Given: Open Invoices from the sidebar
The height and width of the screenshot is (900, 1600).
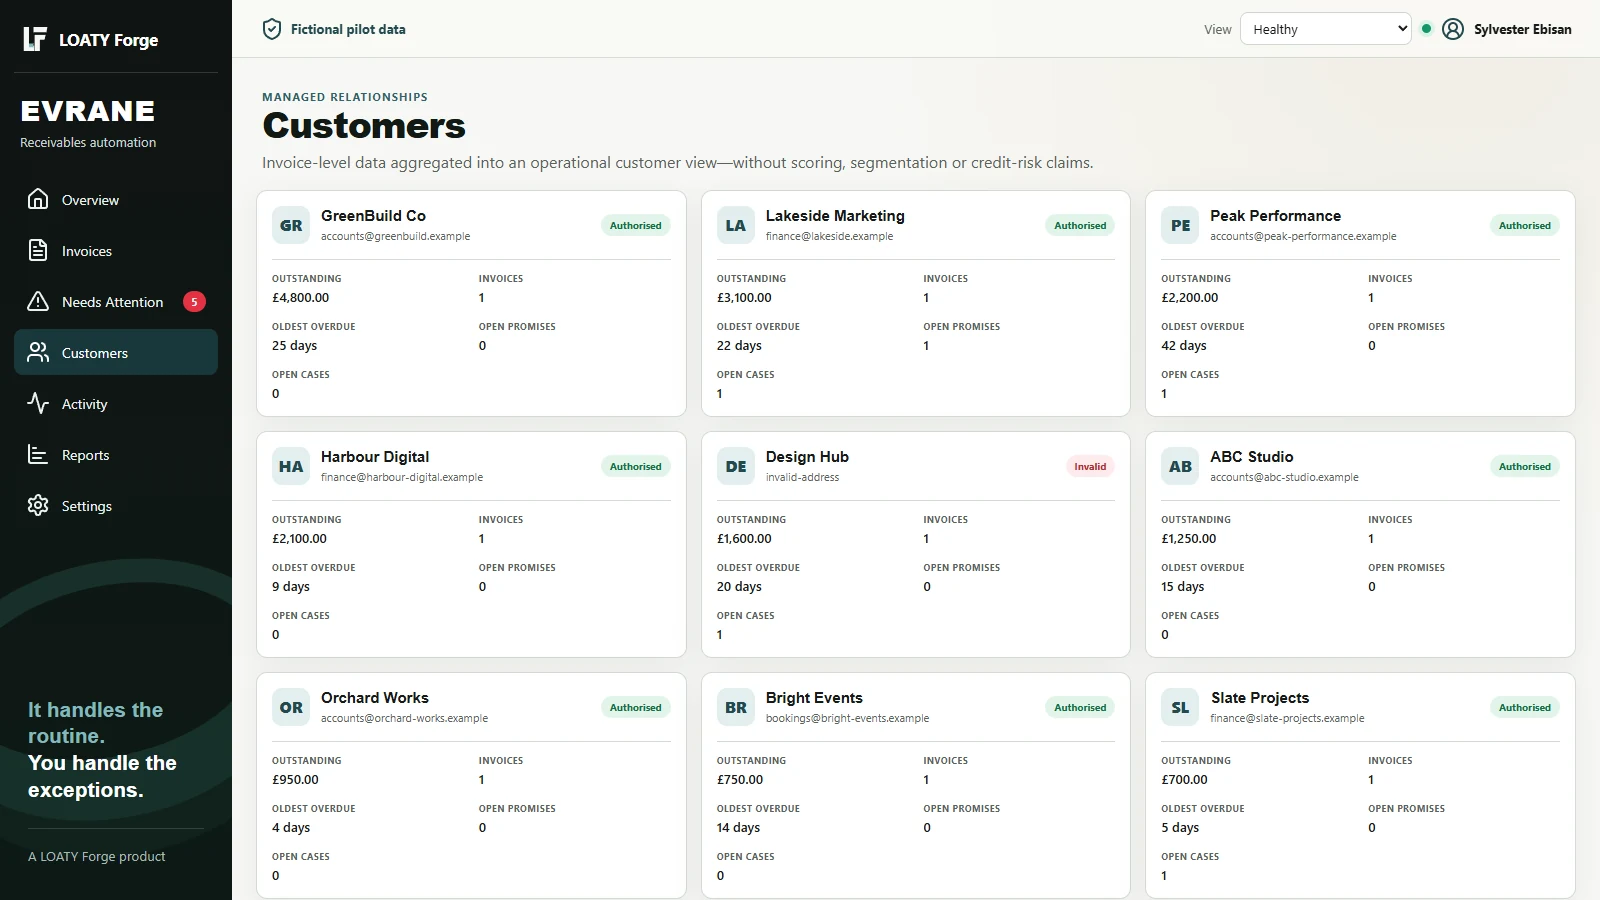Looking at the screenshot, I should click(116, 250).
